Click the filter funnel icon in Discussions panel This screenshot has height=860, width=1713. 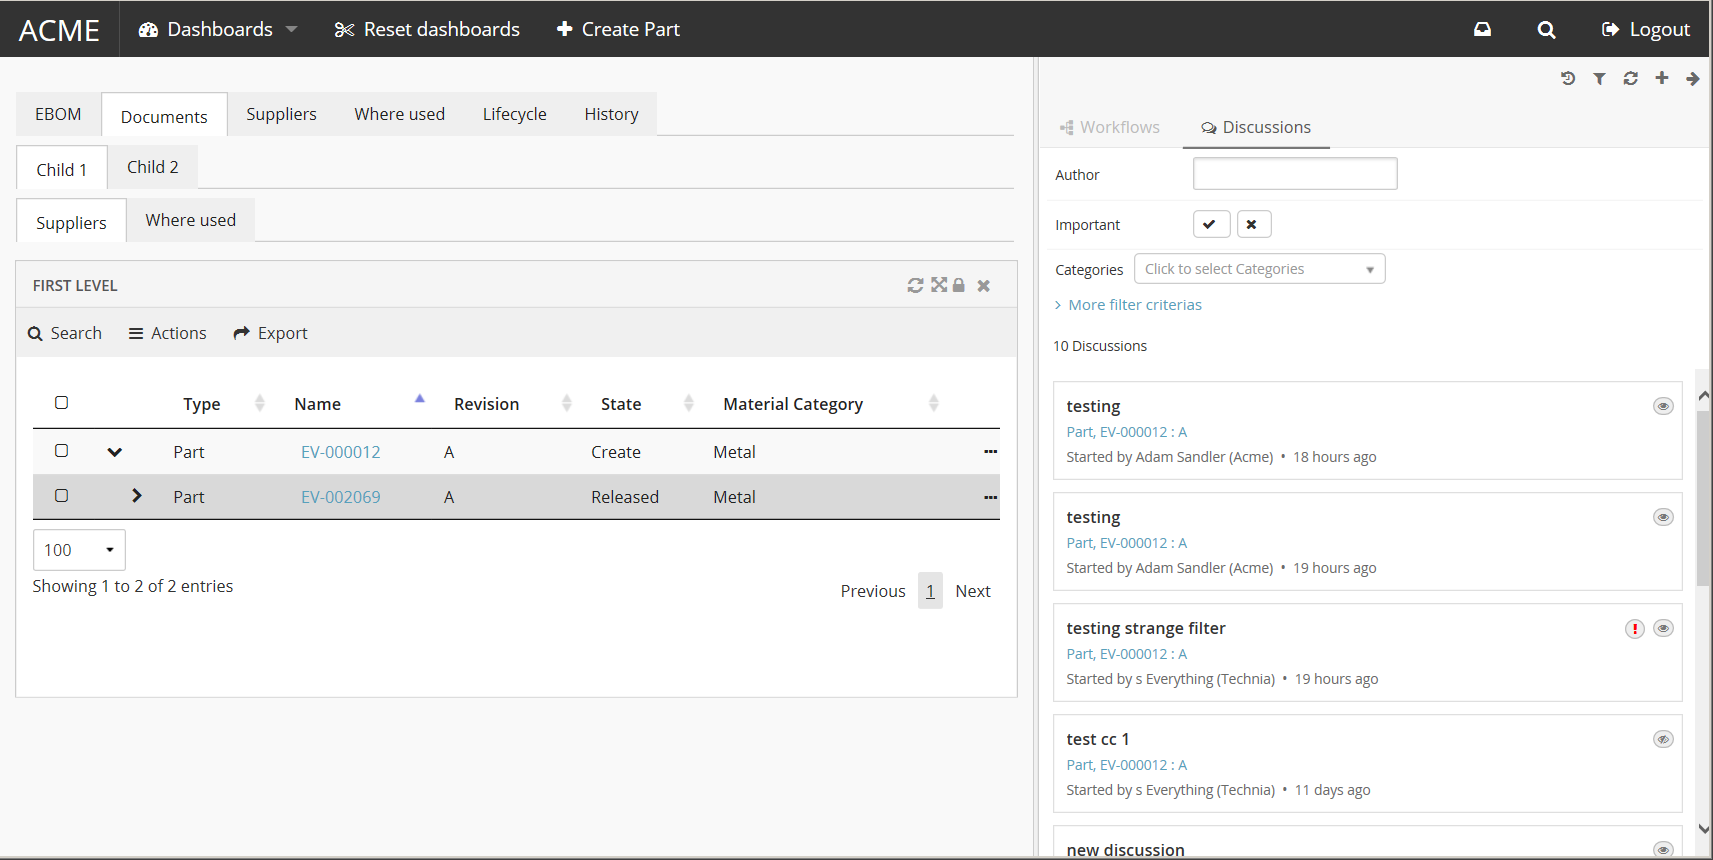[x=1599, y=79]
